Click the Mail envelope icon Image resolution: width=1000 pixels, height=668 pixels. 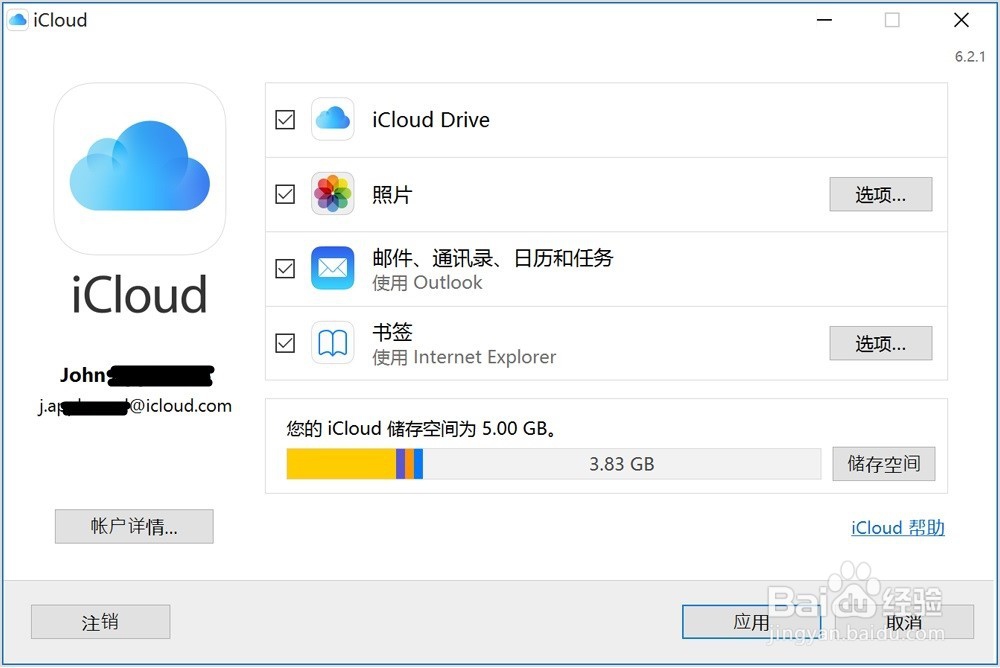tap(332, 268)
